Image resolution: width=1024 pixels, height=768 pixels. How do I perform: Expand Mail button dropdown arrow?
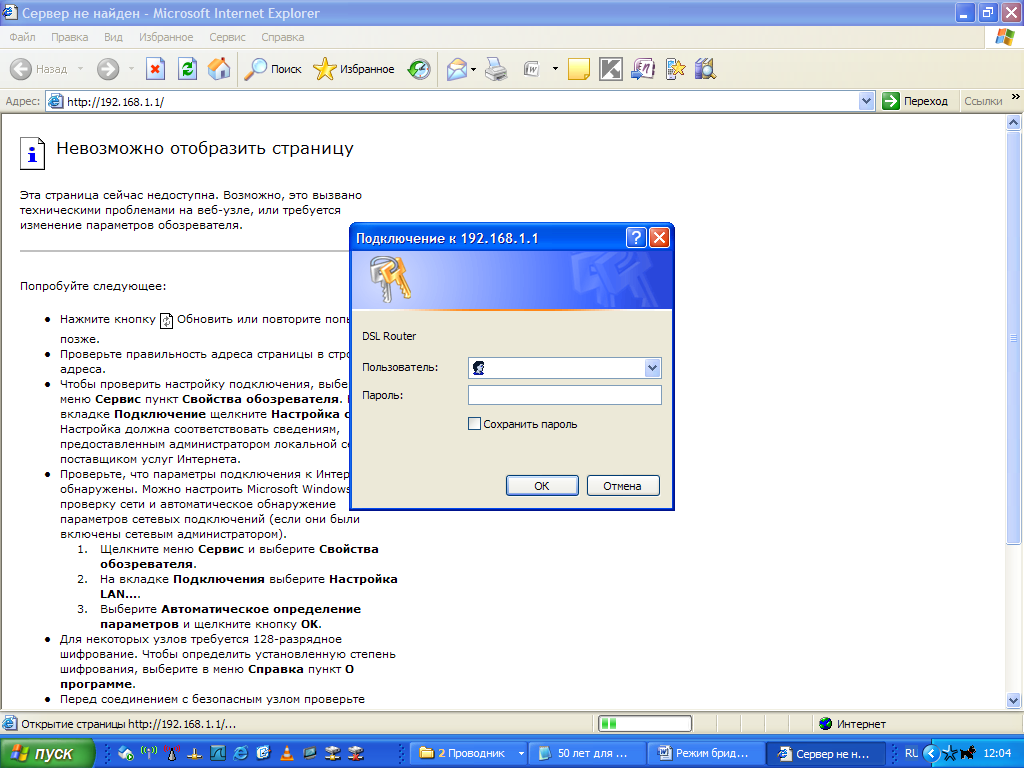[473, 69]
